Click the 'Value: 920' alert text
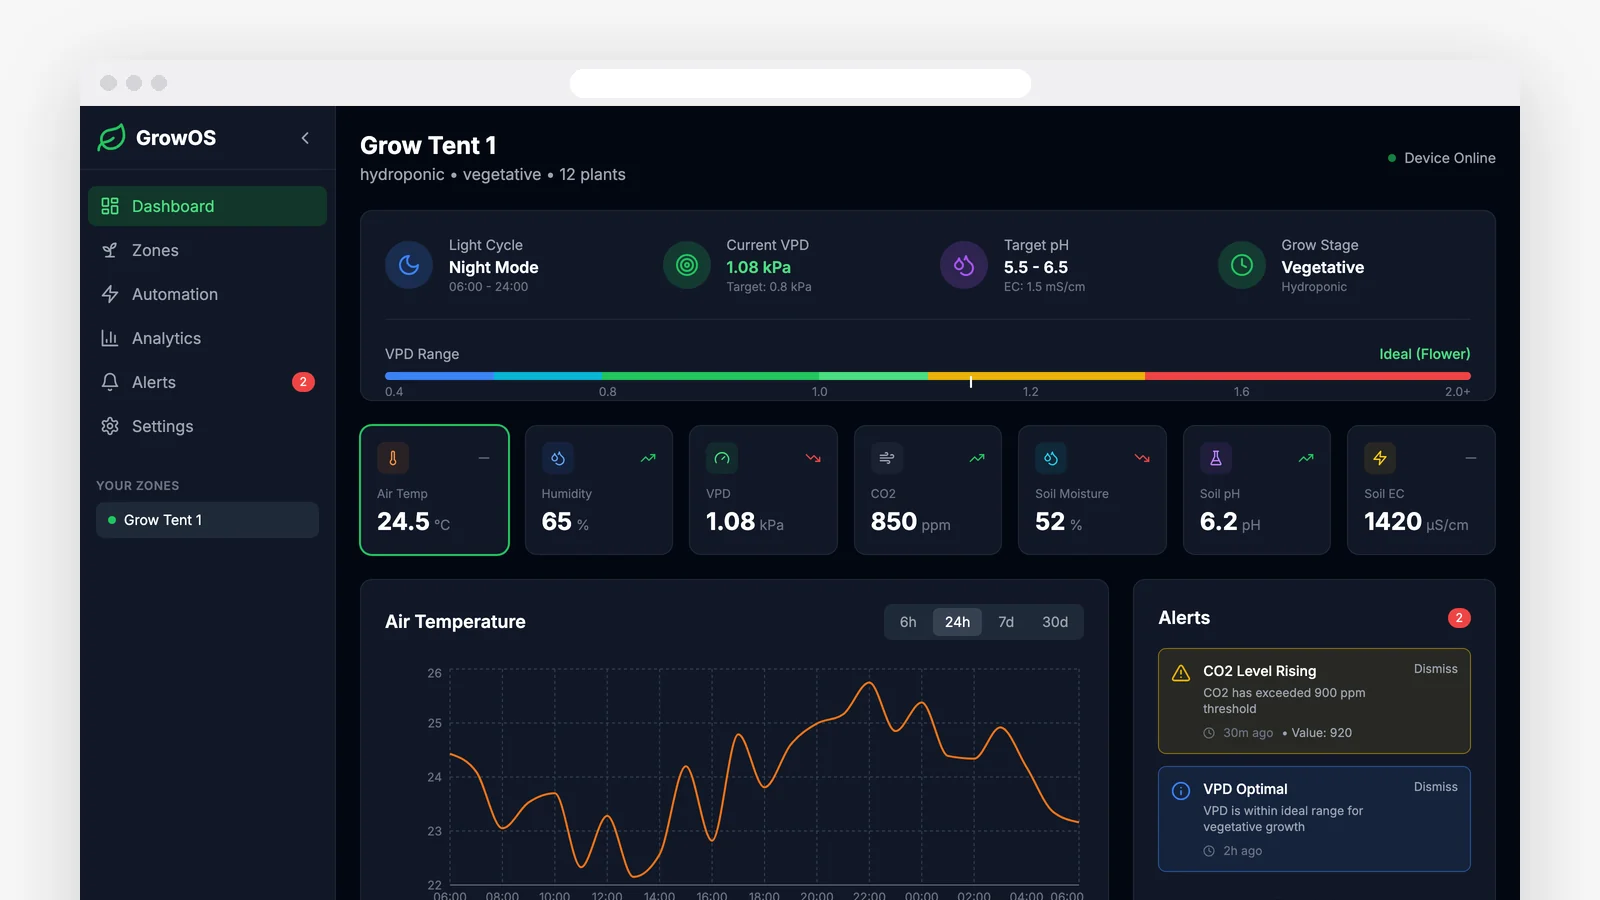The image size is (1600, 900). point(1321,733)
